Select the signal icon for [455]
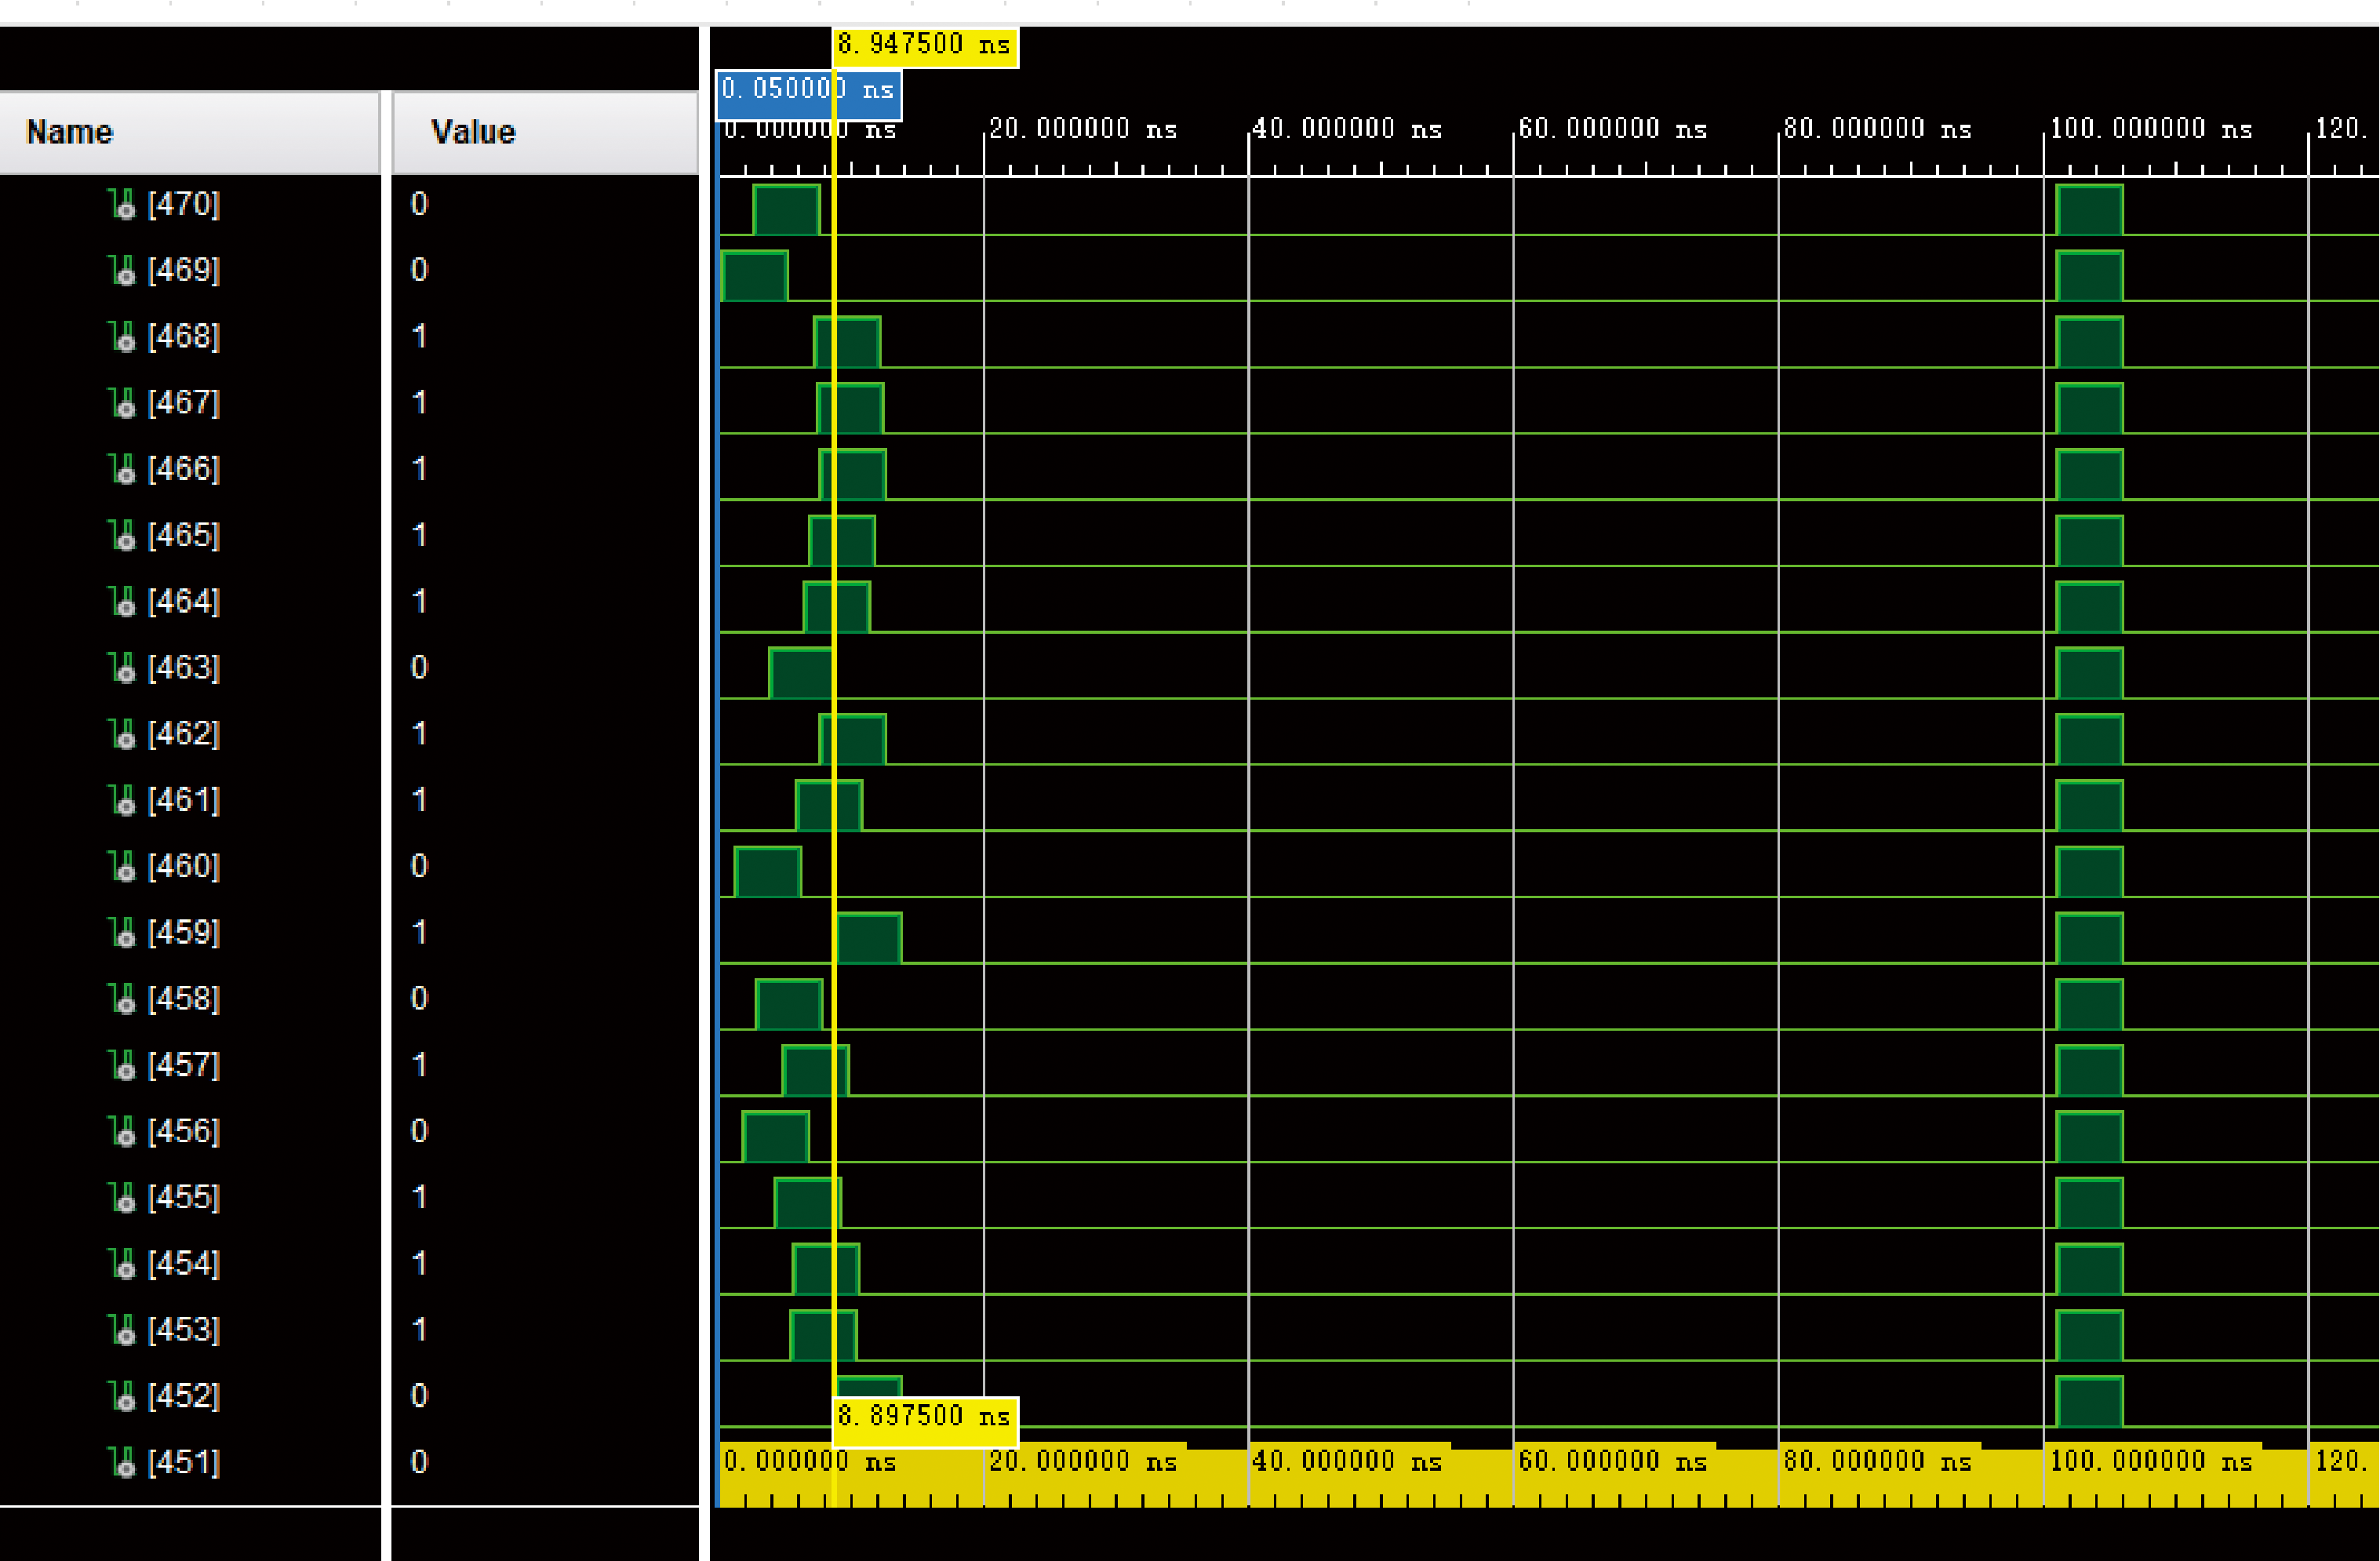 coord(122,1197)
